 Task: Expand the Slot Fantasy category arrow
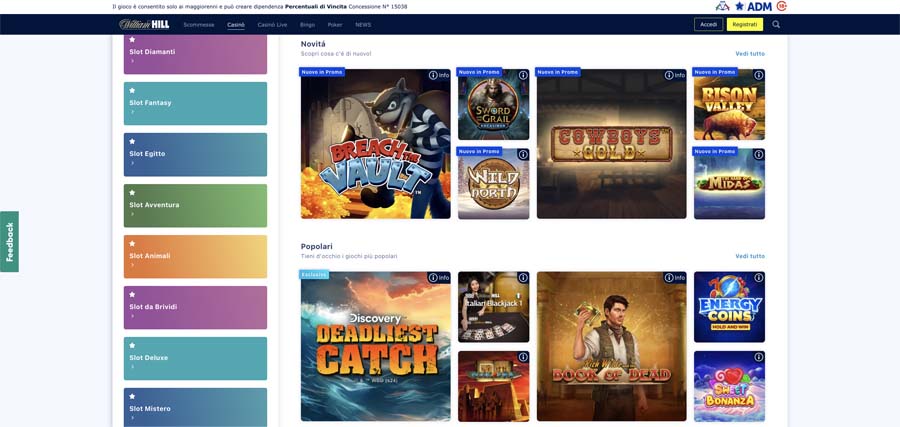[133, 112]
